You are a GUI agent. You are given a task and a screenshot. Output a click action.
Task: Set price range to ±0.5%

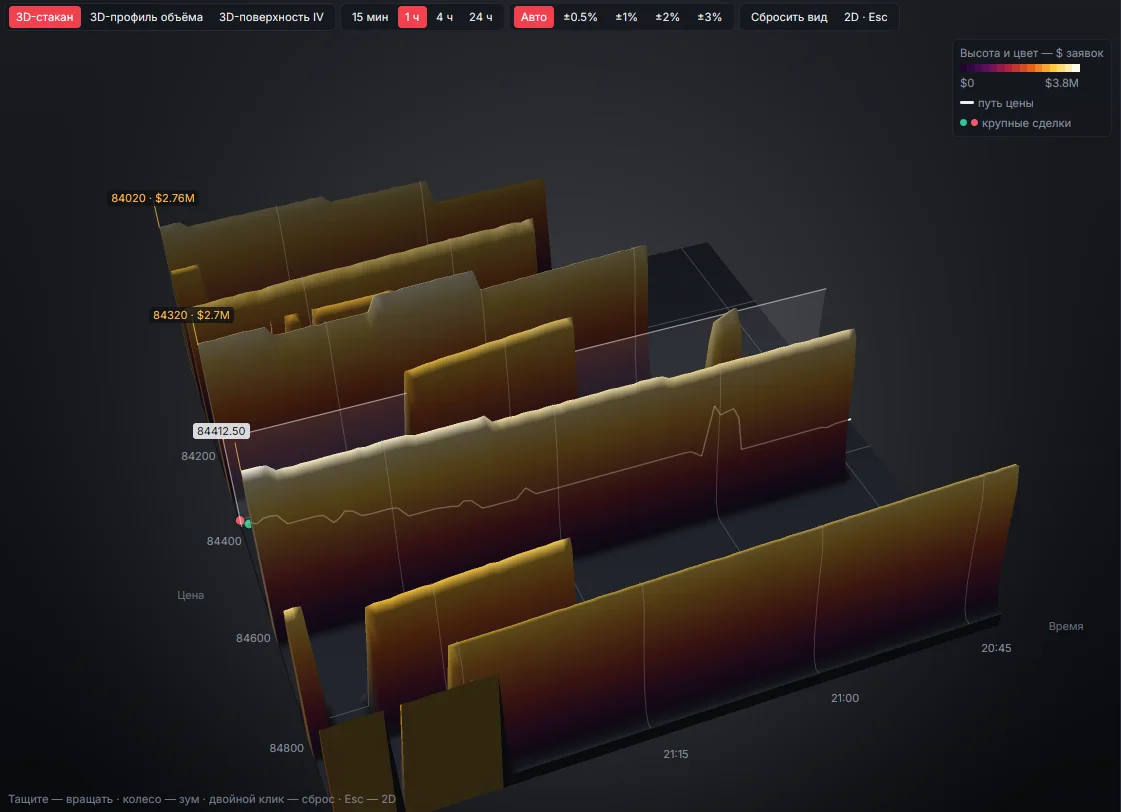[x=580, y=17]
